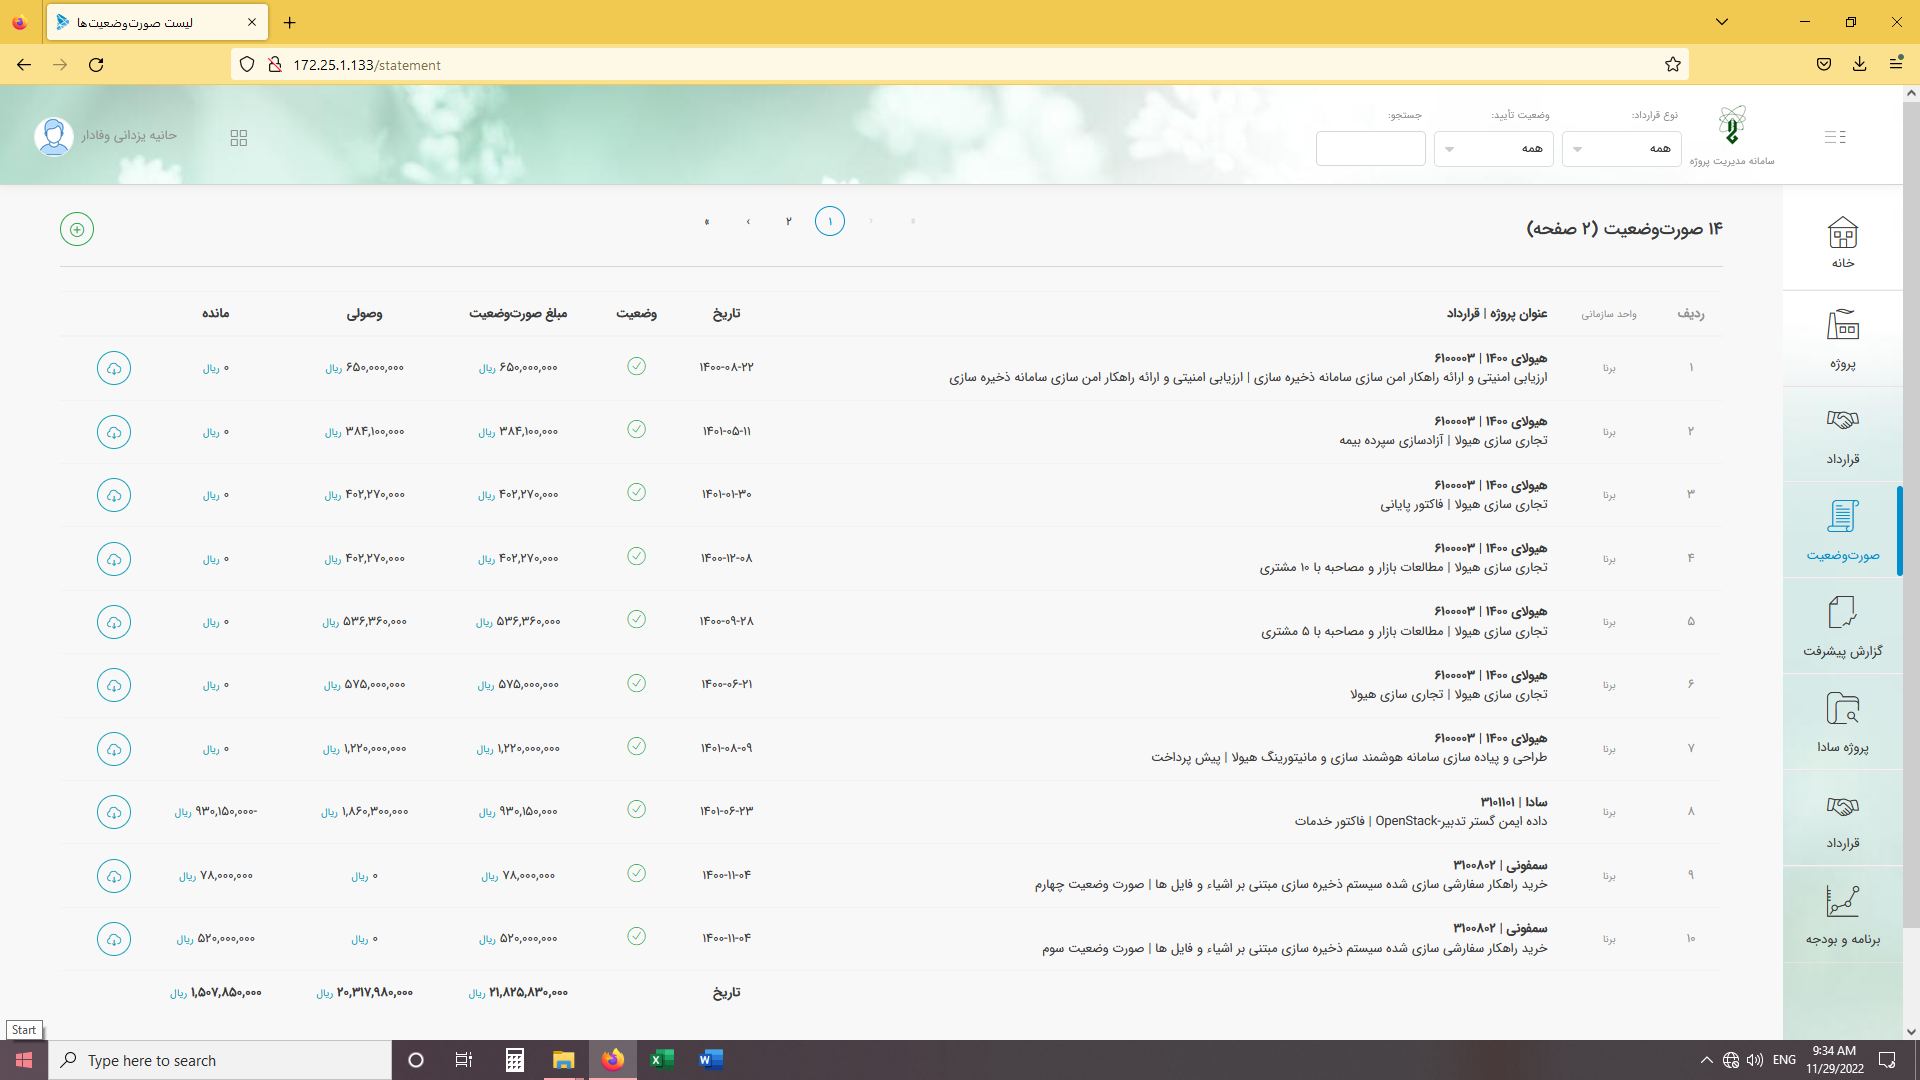1920x1080 pixels.
Task: Open برنامه و بودجه budget icon
Action: [x=1842, y=915]
